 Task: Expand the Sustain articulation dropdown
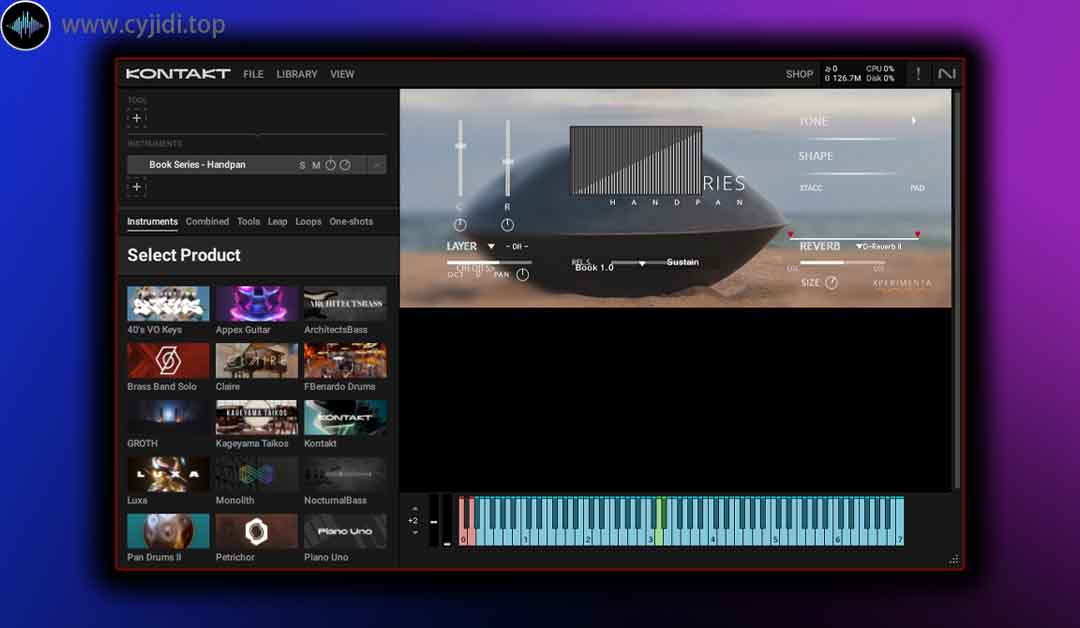642,263
